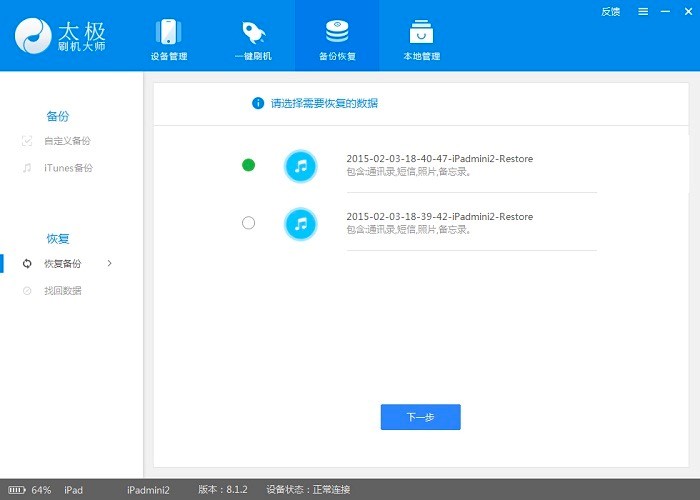This screenshot has height=500, width=700.
Task: Select the 2015-02-03-18-40-47 backup radio button
Action: [x=249, y=165]
